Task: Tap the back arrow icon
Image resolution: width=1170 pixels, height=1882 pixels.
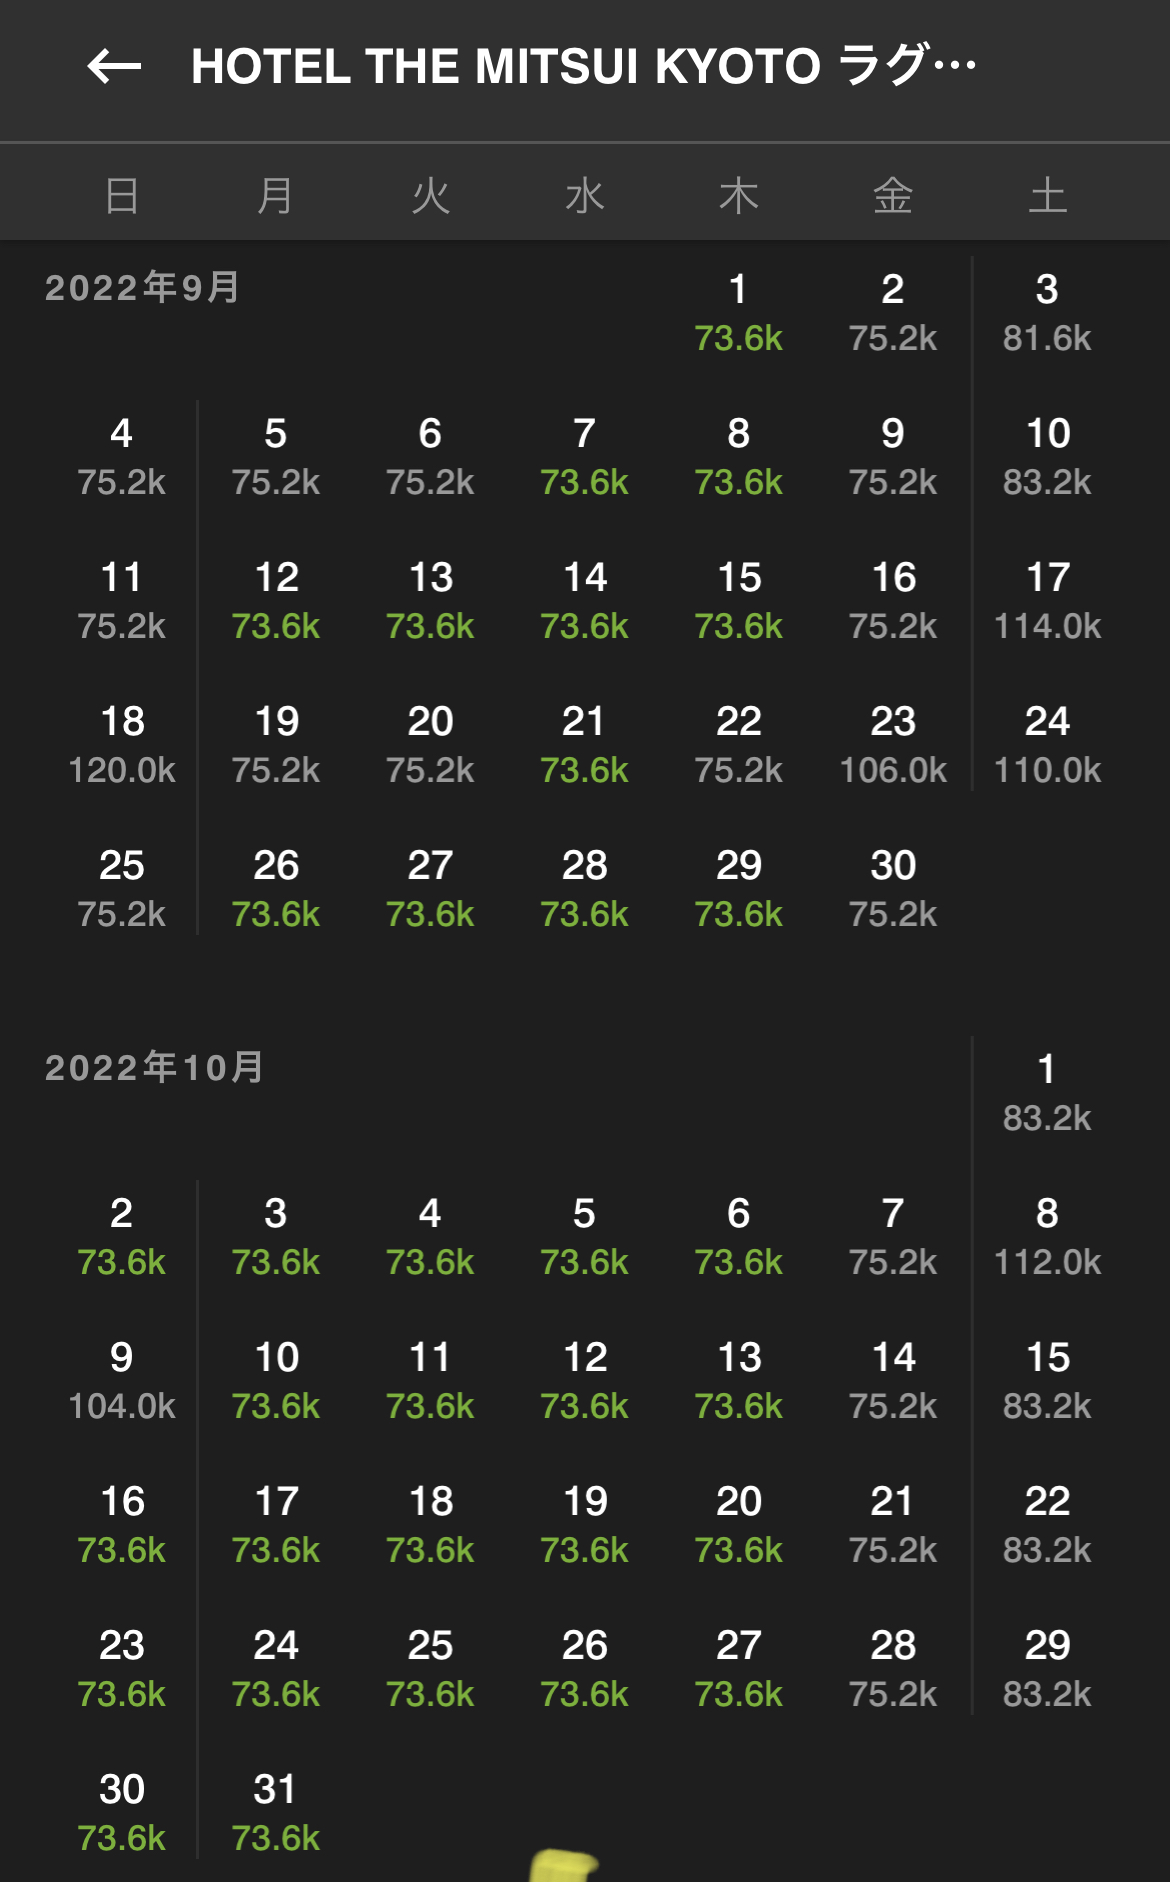Action: tap(114, 67)
